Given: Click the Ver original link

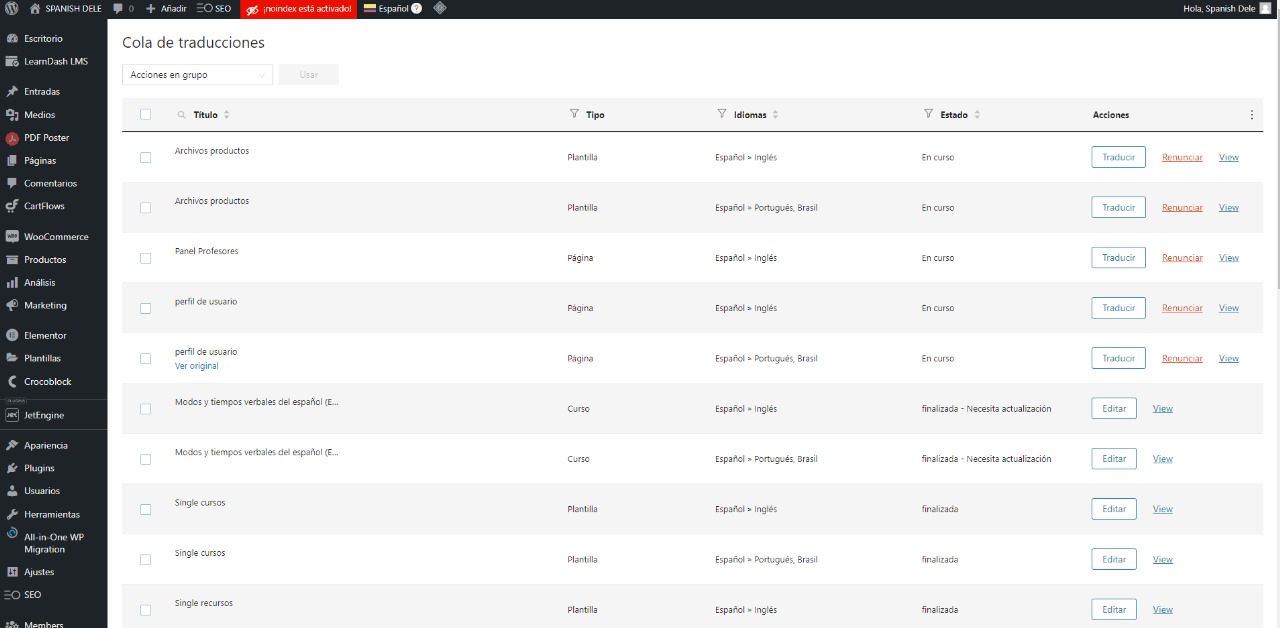Looking at the screenshot, I should (196, 366).
